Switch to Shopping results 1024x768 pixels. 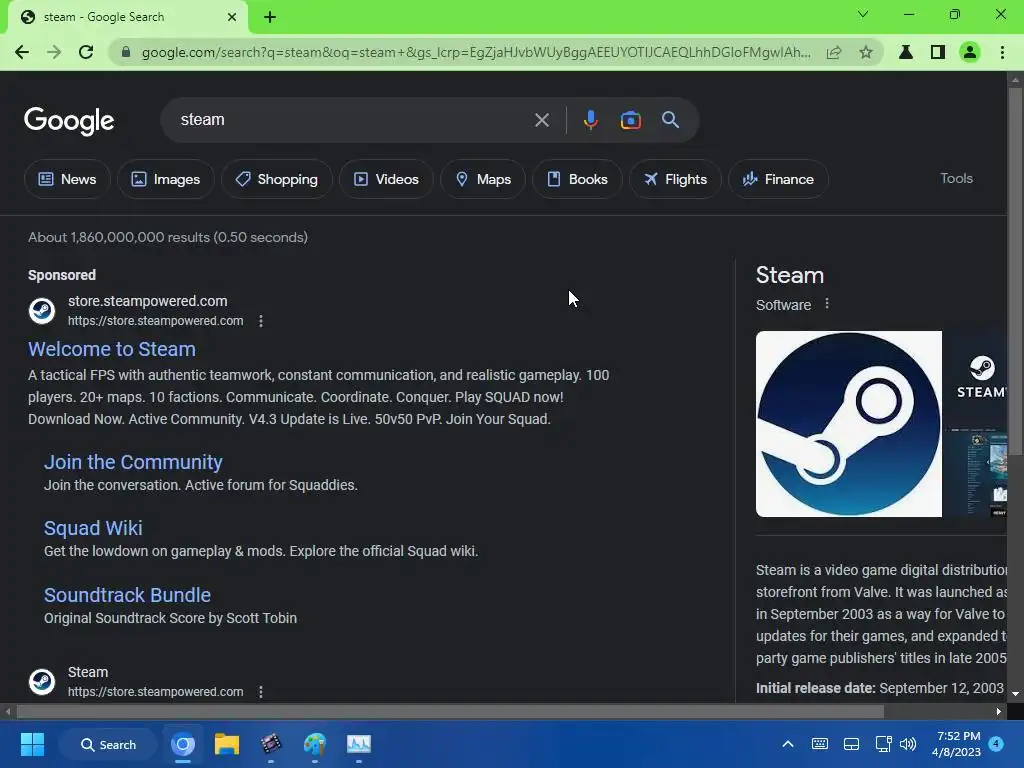pyautogui.click(x=277, y=179)
